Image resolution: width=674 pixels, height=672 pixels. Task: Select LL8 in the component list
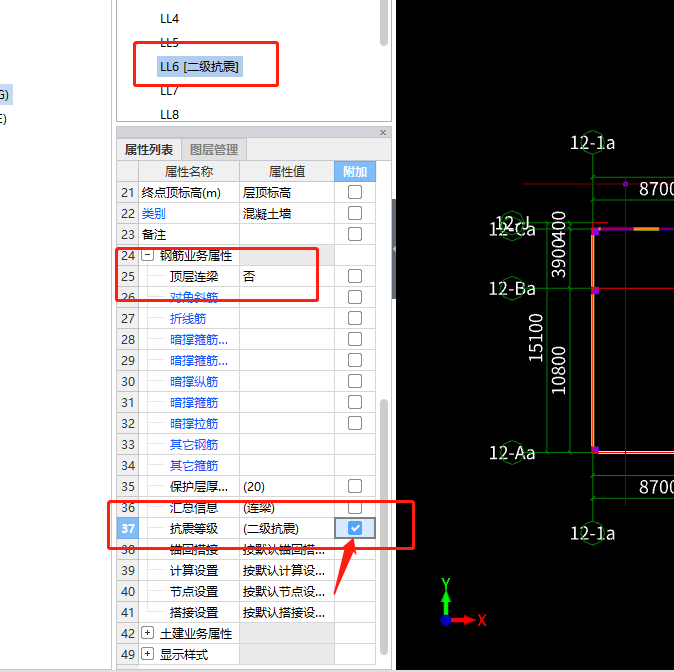click(x=169, y=115)
